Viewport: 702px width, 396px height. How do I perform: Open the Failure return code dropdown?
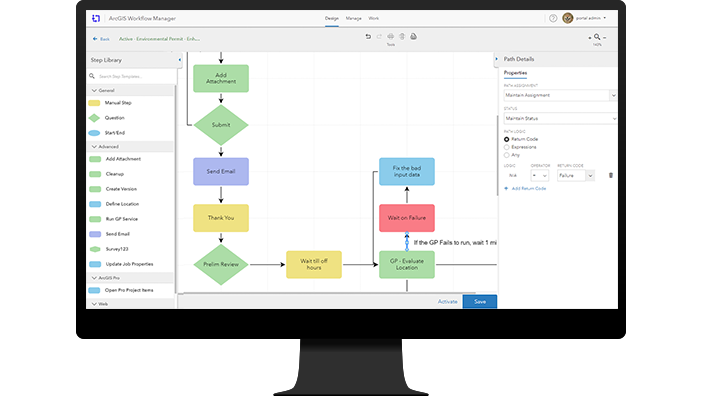click(576, 175)
